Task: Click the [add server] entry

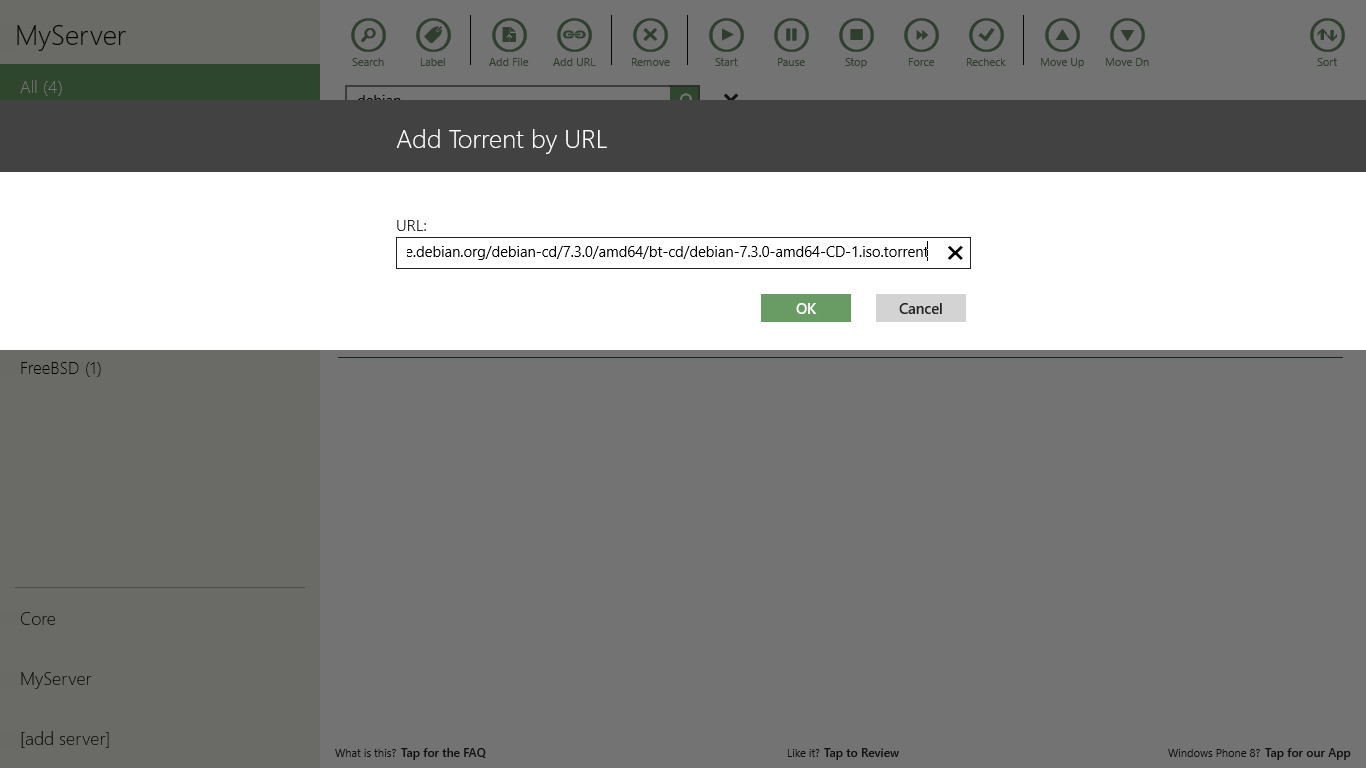Action: (x=65, y=739)
